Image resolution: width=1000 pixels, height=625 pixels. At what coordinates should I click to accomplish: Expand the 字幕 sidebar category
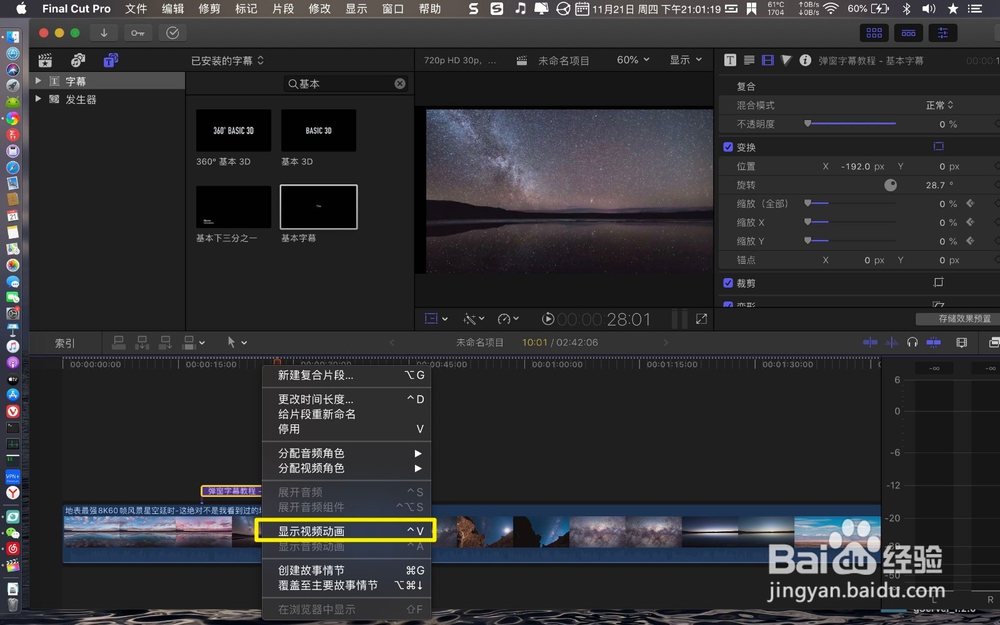[x=38, y=81]
